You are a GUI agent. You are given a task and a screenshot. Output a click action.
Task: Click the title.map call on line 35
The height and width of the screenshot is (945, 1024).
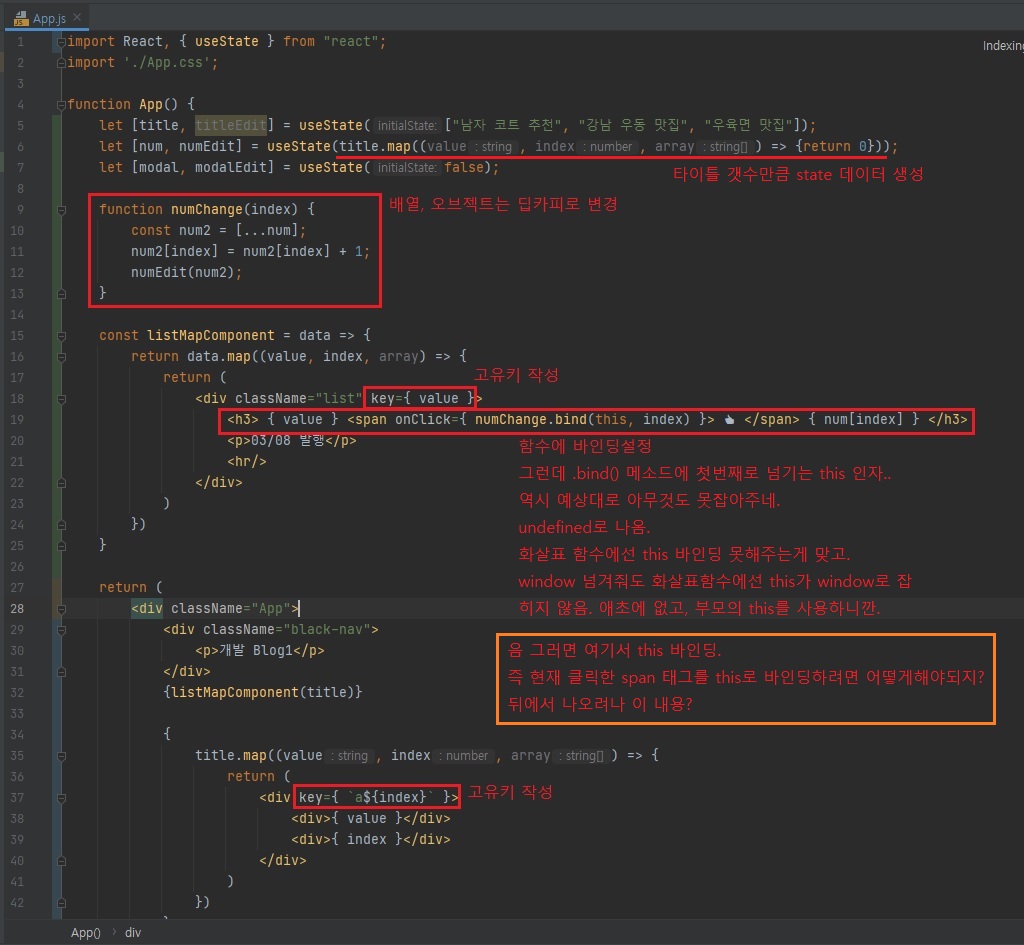pos(231,756)
